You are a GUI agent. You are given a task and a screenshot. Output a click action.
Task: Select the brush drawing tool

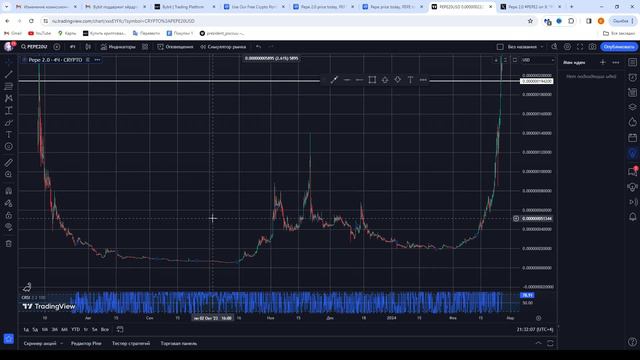9,122
